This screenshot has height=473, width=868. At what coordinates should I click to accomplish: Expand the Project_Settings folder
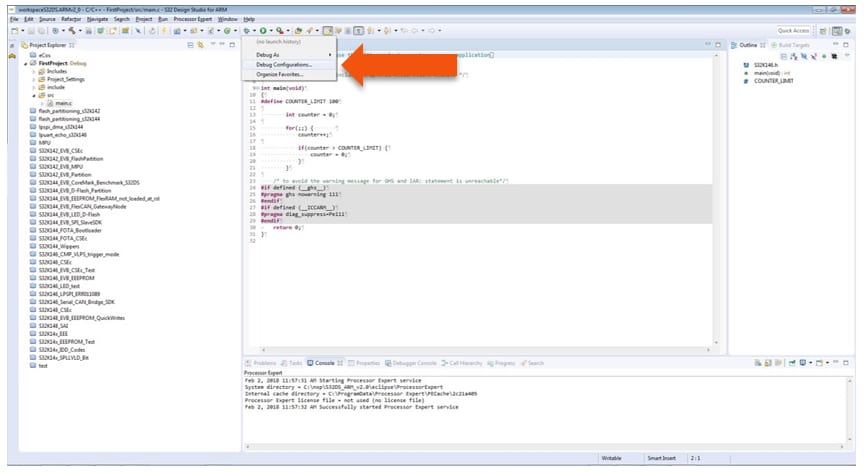coord(34,79)
